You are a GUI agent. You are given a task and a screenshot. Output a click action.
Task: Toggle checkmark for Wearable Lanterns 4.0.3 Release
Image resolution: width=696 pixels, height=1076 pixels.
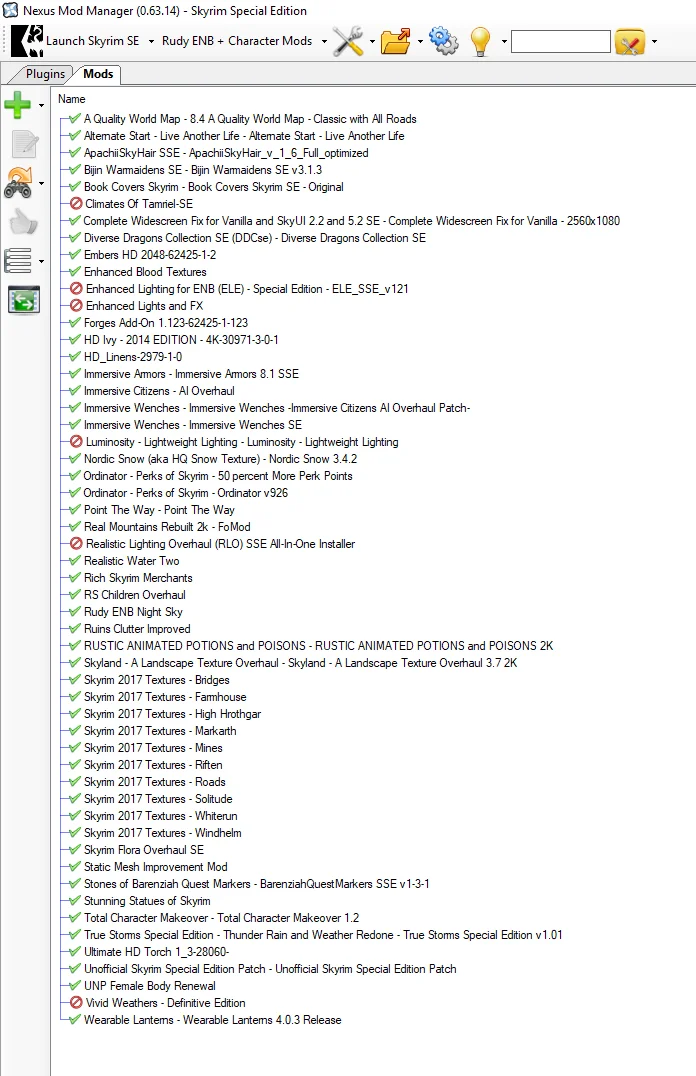click(76, 1020)
